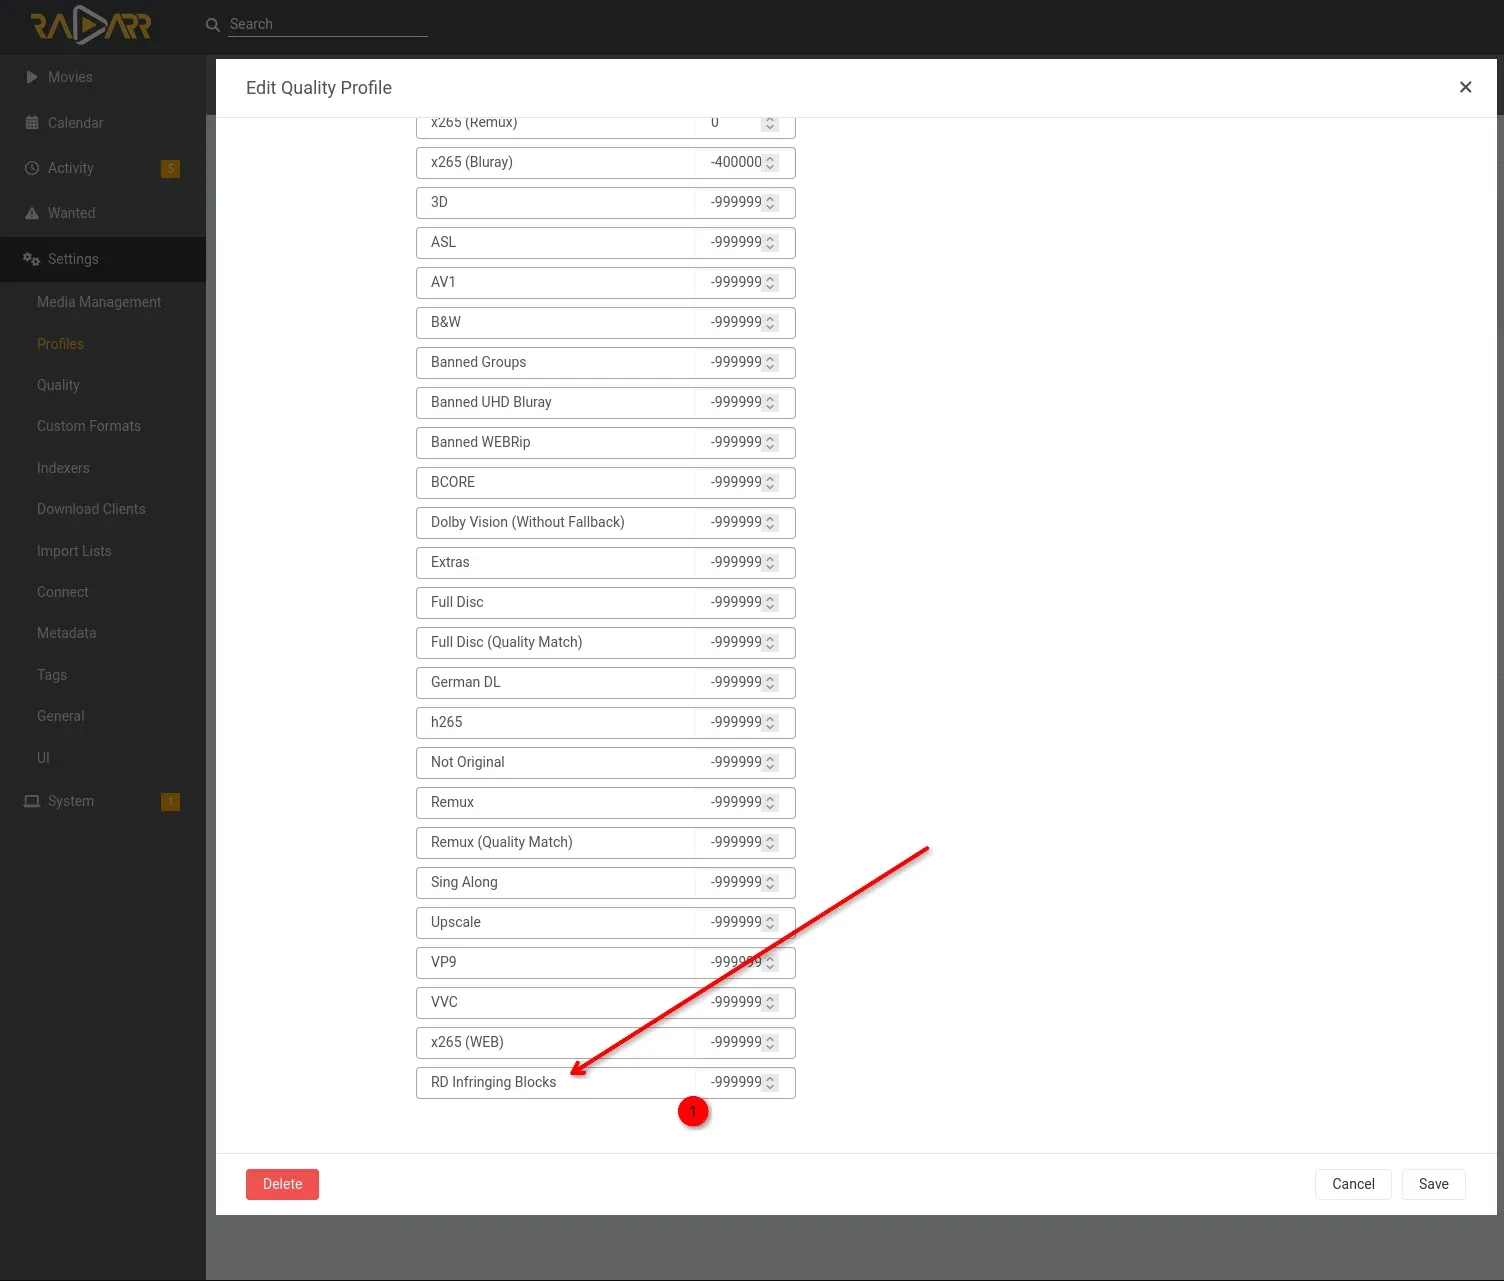Click the Settings gears icon

[32, 259]
